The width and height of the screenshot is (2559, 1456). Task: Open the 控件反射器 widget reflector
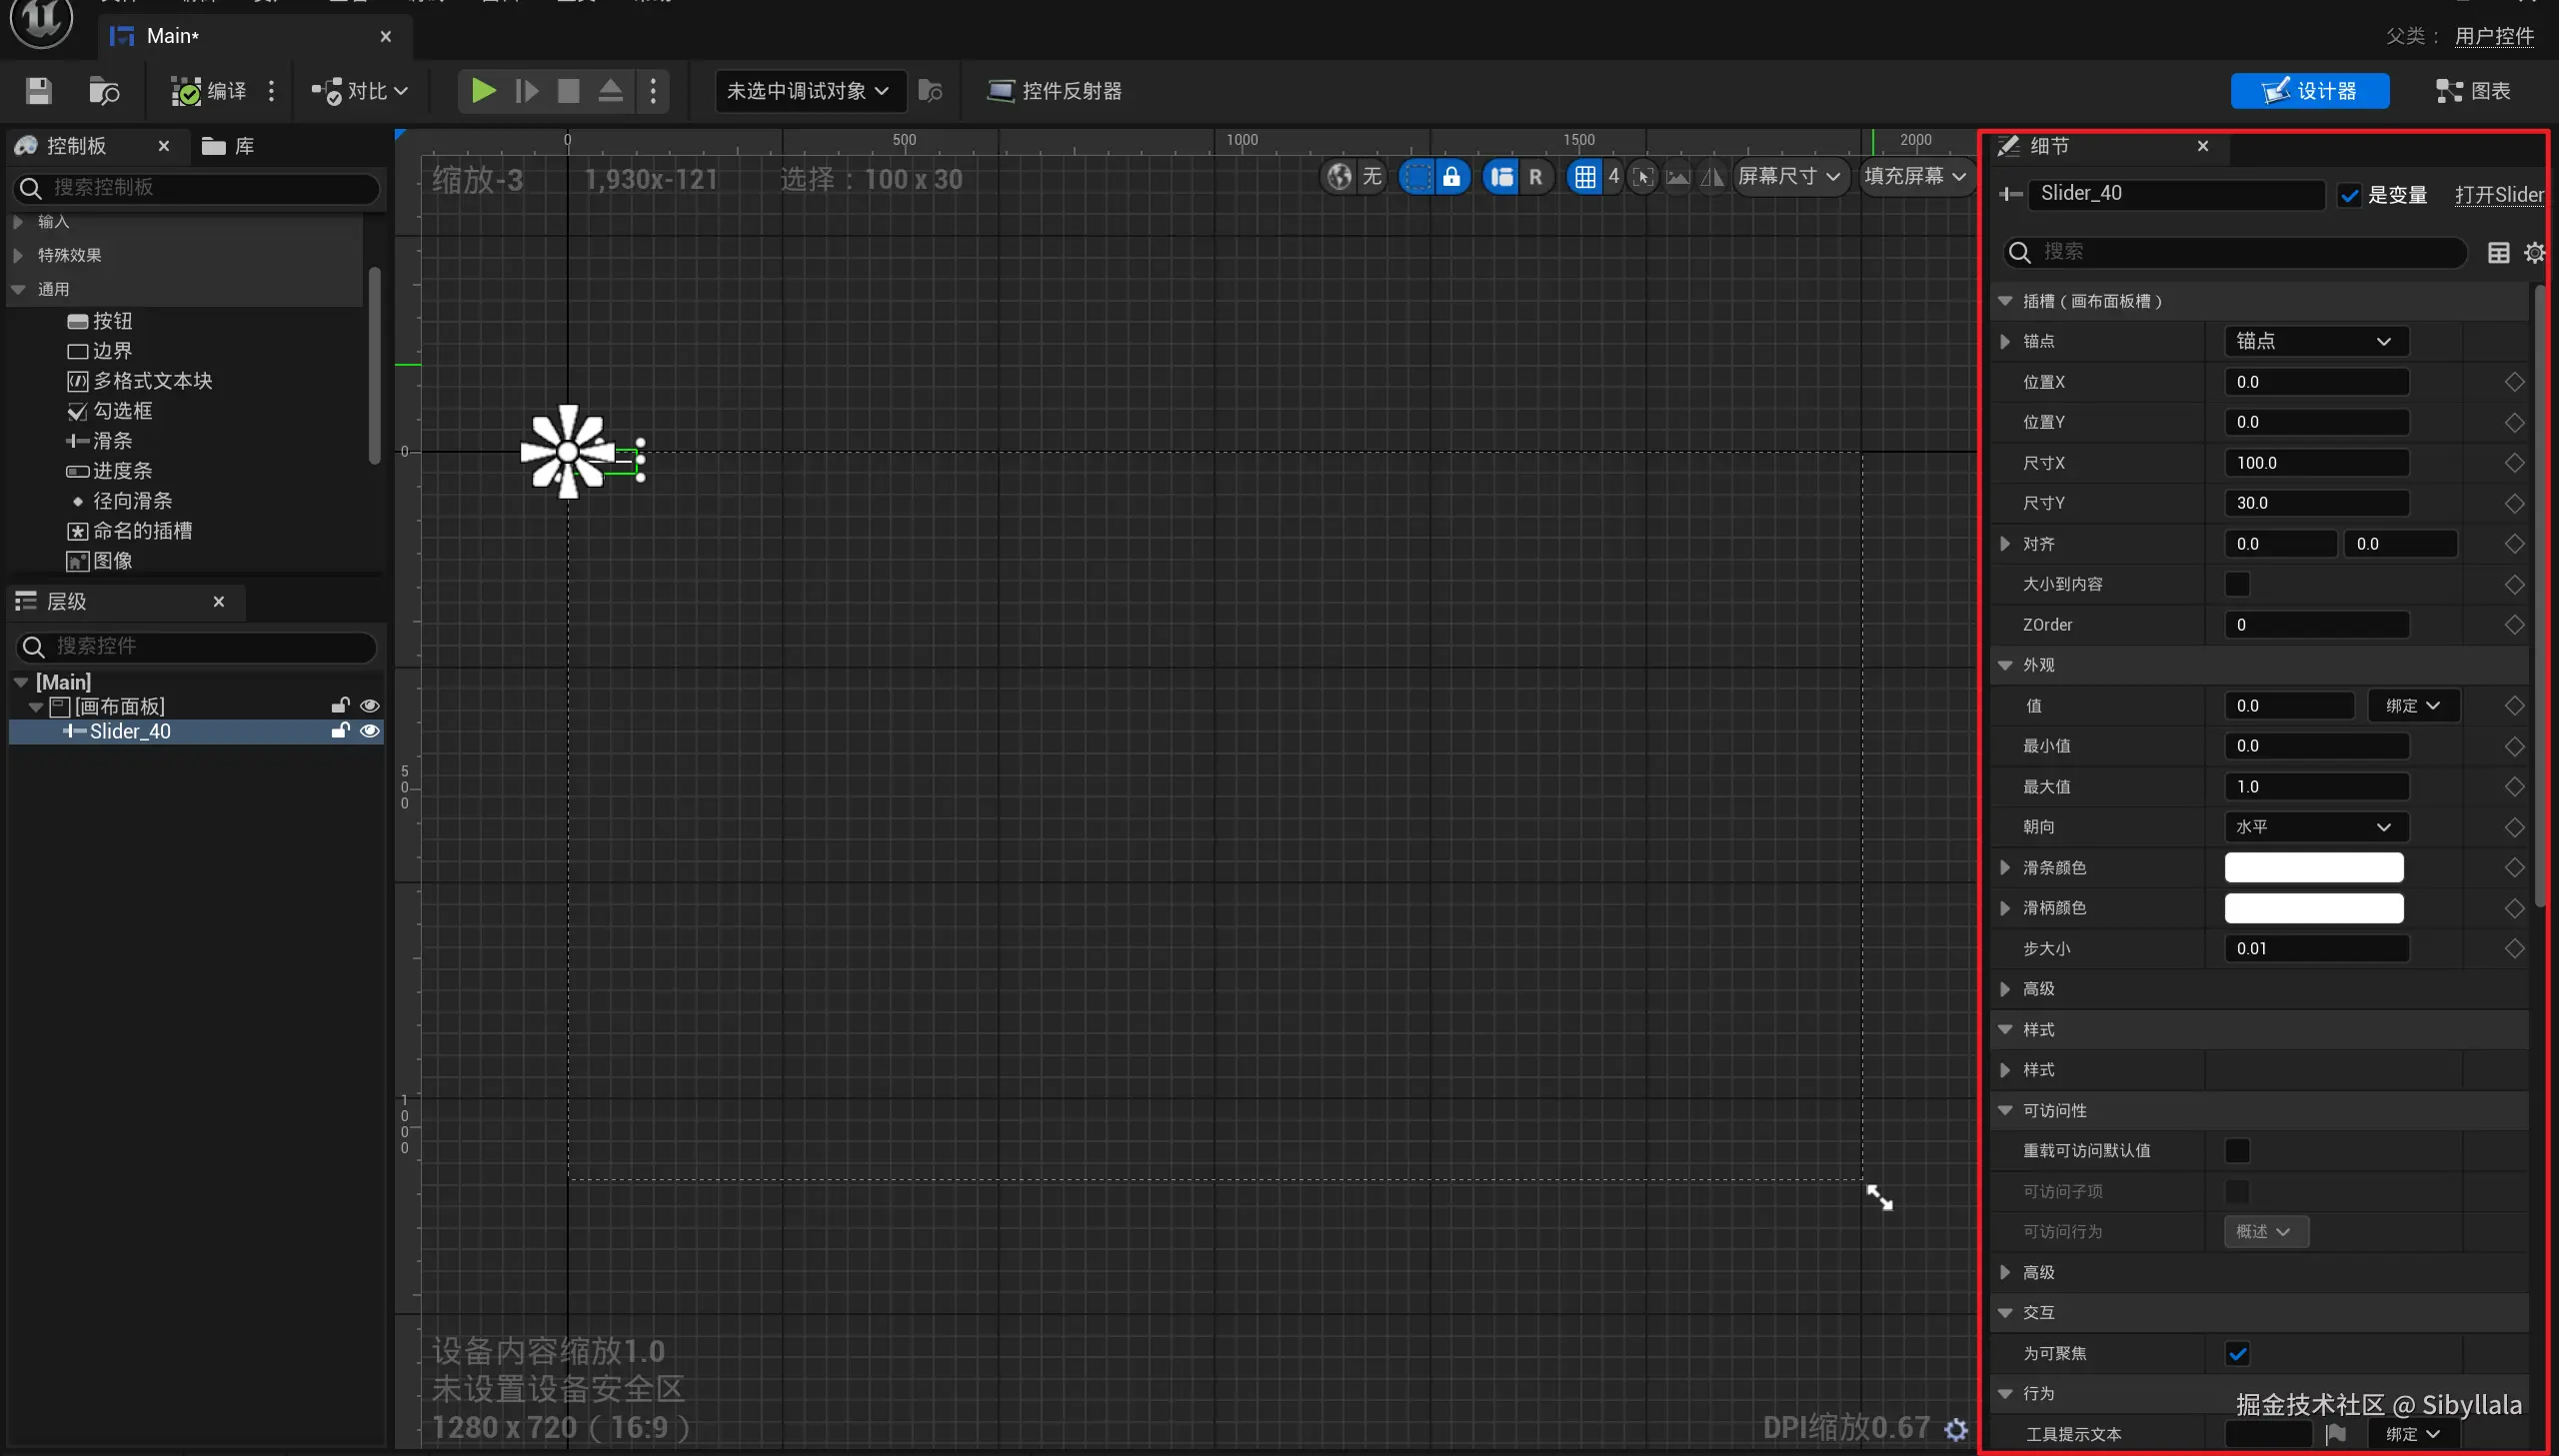[x=1055, y=91]
